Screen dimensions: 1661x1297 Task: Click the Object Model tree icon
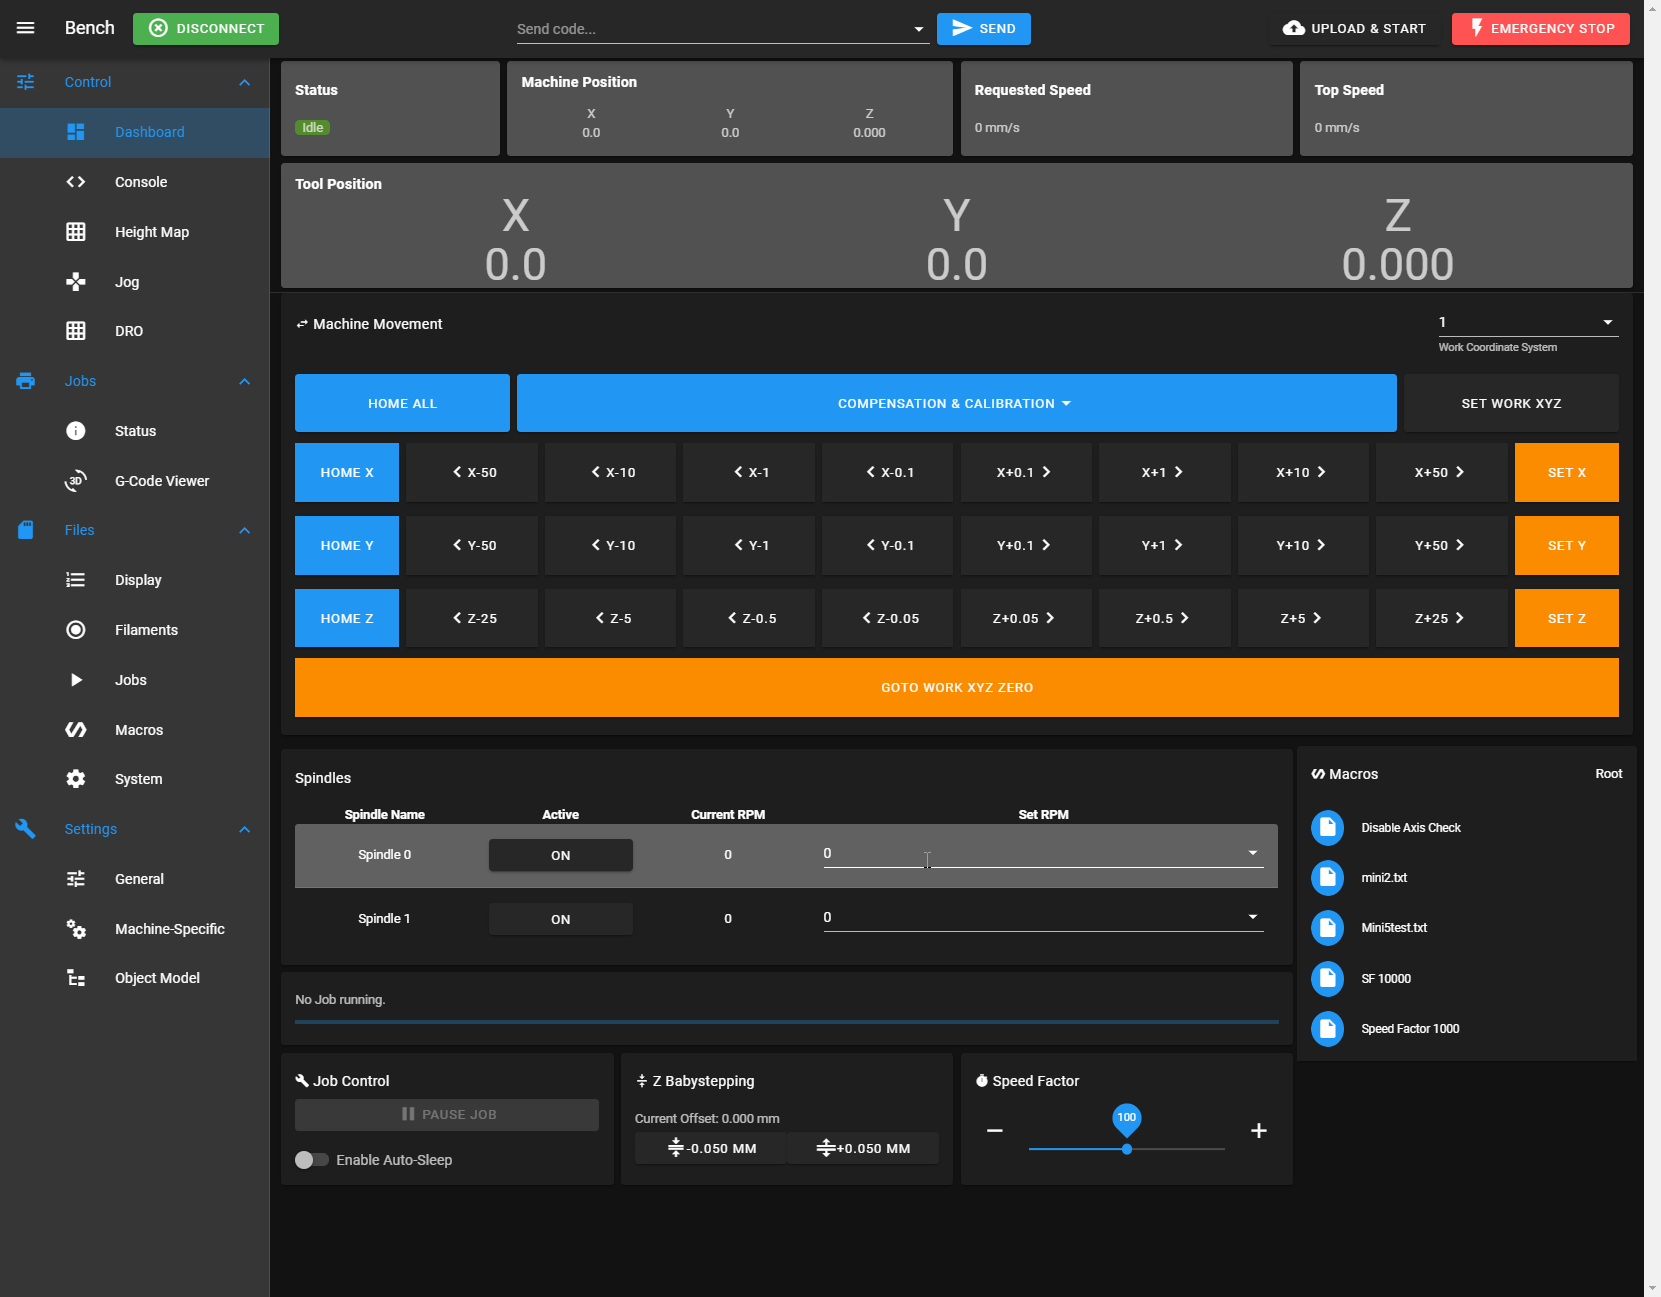pyautogui.click(x=76, y=978)
